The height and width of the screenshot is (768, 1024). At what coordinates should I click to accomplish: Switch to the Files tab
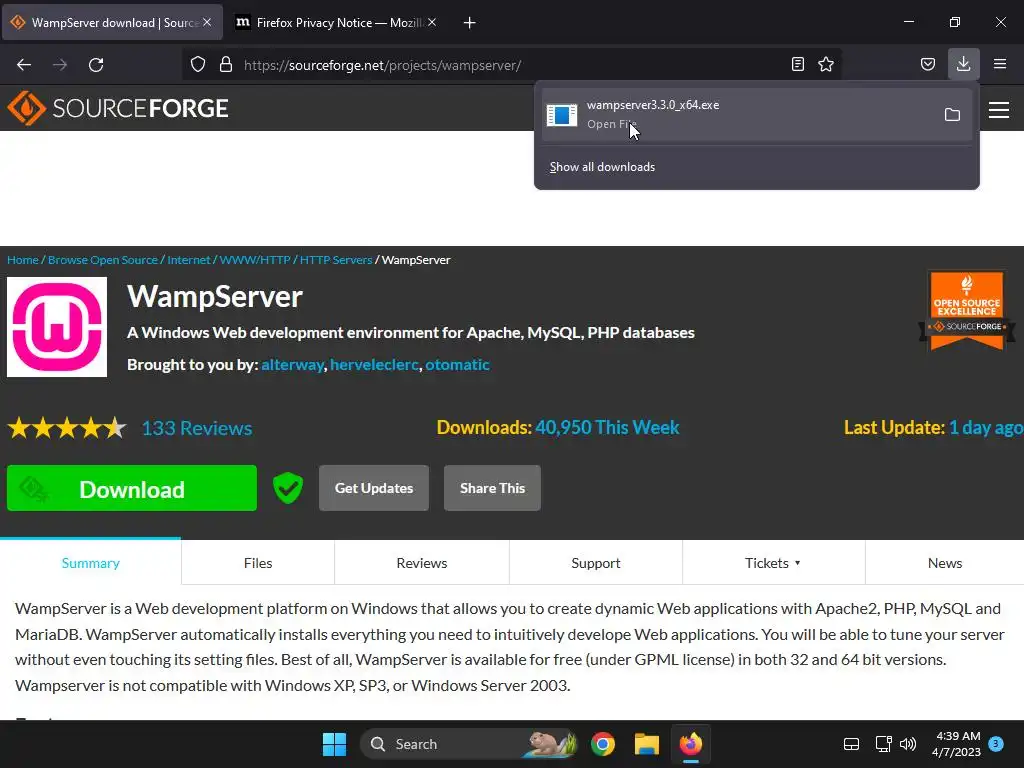(x=258, y=562)
